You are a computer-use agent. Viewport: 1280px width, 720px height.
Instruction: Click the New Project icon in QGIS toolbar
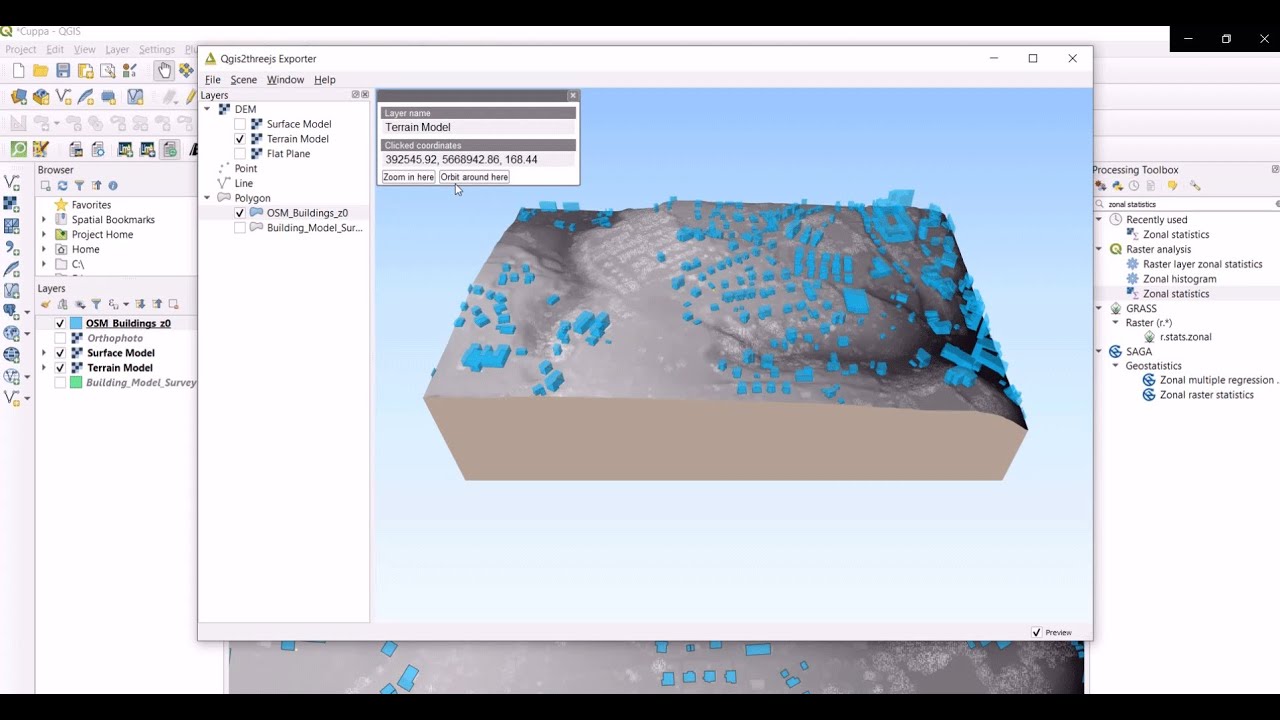point(18,71)
